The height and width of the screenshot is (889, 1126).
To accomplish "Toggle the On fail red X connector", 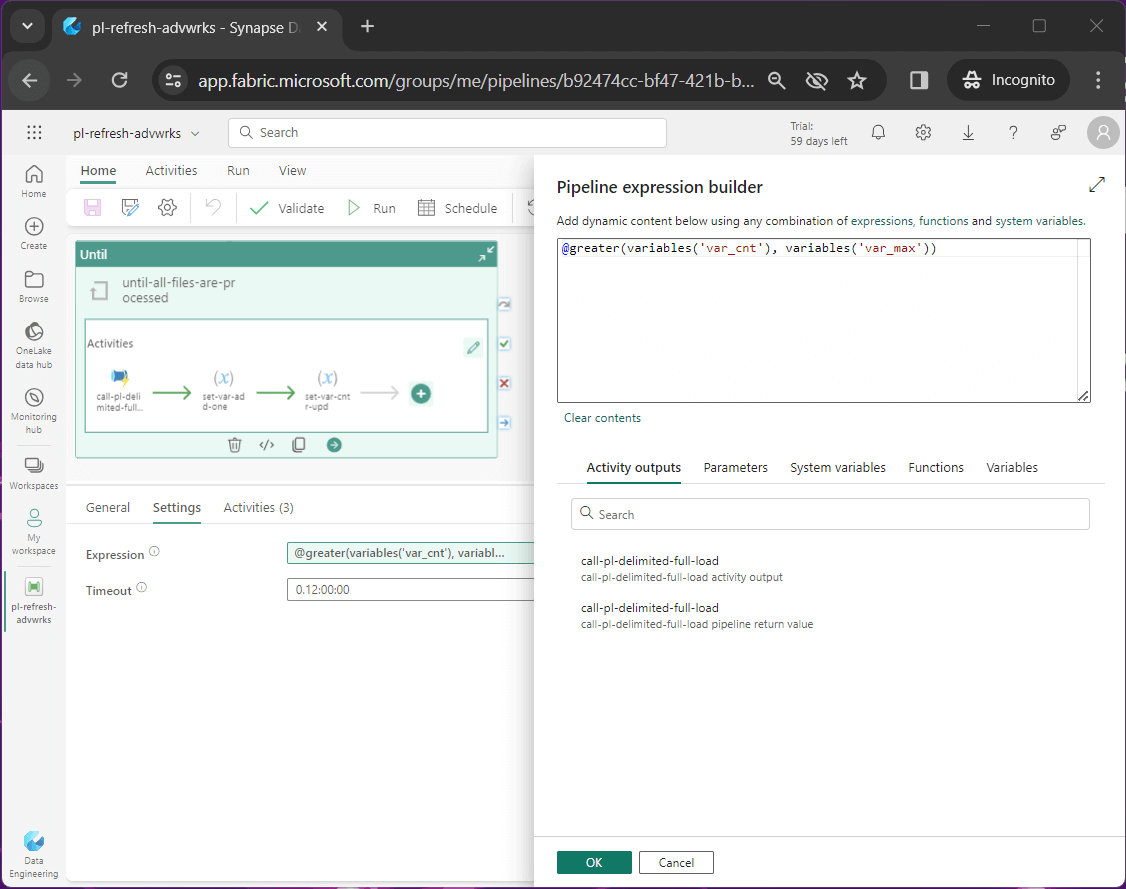I will (x=505, y=383).
